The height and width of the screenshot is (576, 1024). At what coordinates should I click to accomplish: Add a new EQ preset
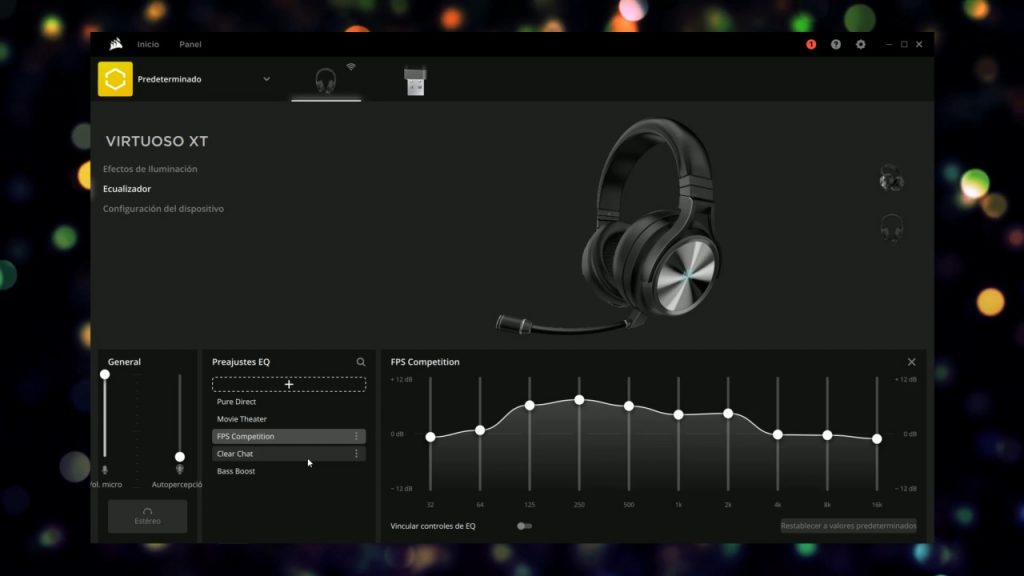click(x=289, y=385)
